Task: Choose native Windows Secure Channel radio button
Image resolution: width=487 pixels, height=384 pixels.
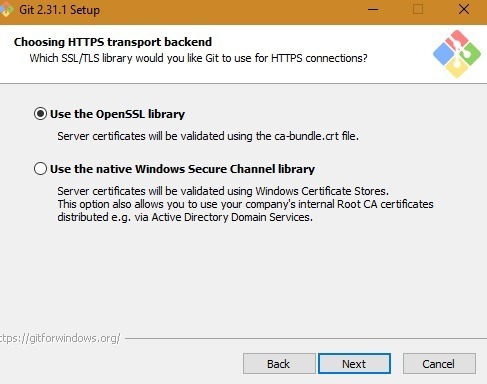Action: tap(40, 169)
